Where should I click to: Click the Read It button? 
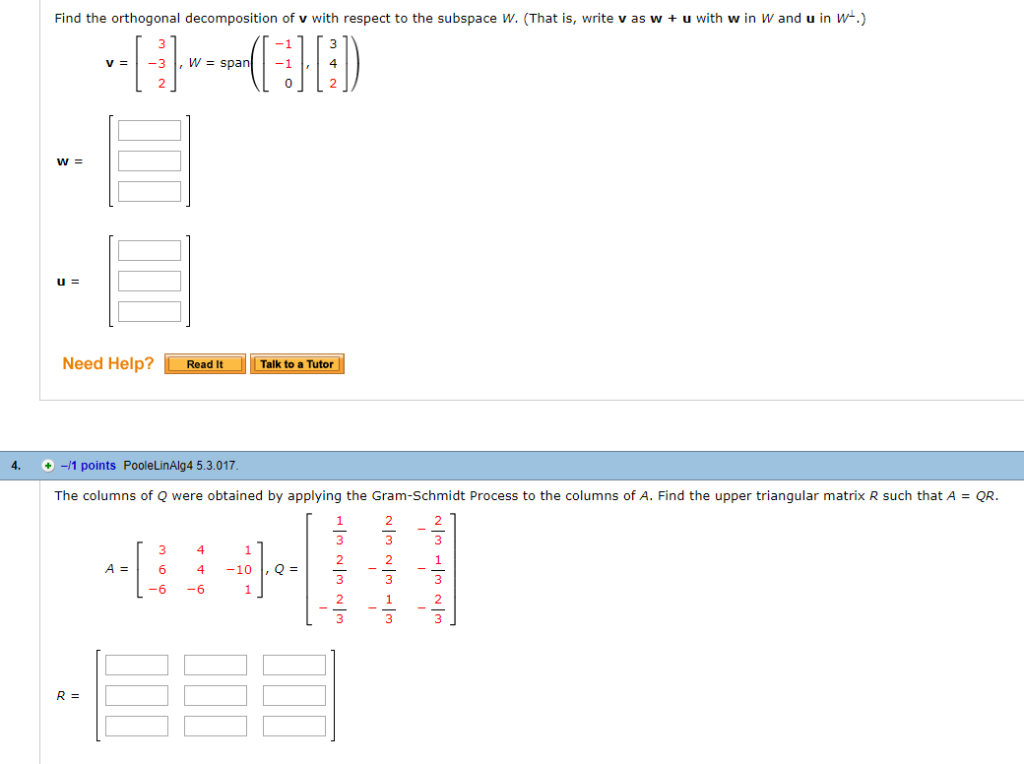tap(204, 364)
